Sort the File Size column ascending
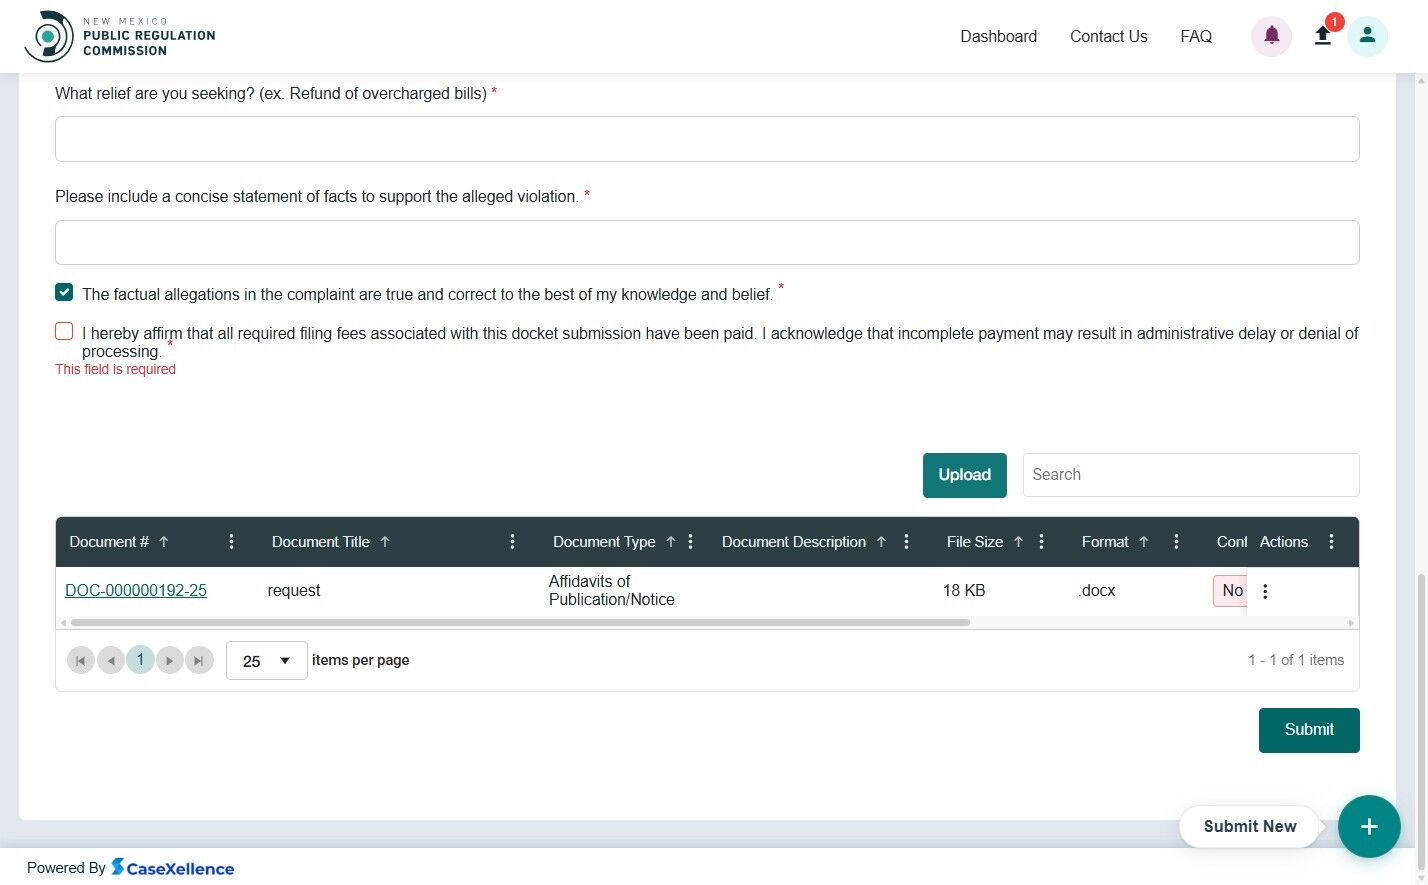Image resolution: width=1428 pixels, height=885 pixels. [1018, 541]
